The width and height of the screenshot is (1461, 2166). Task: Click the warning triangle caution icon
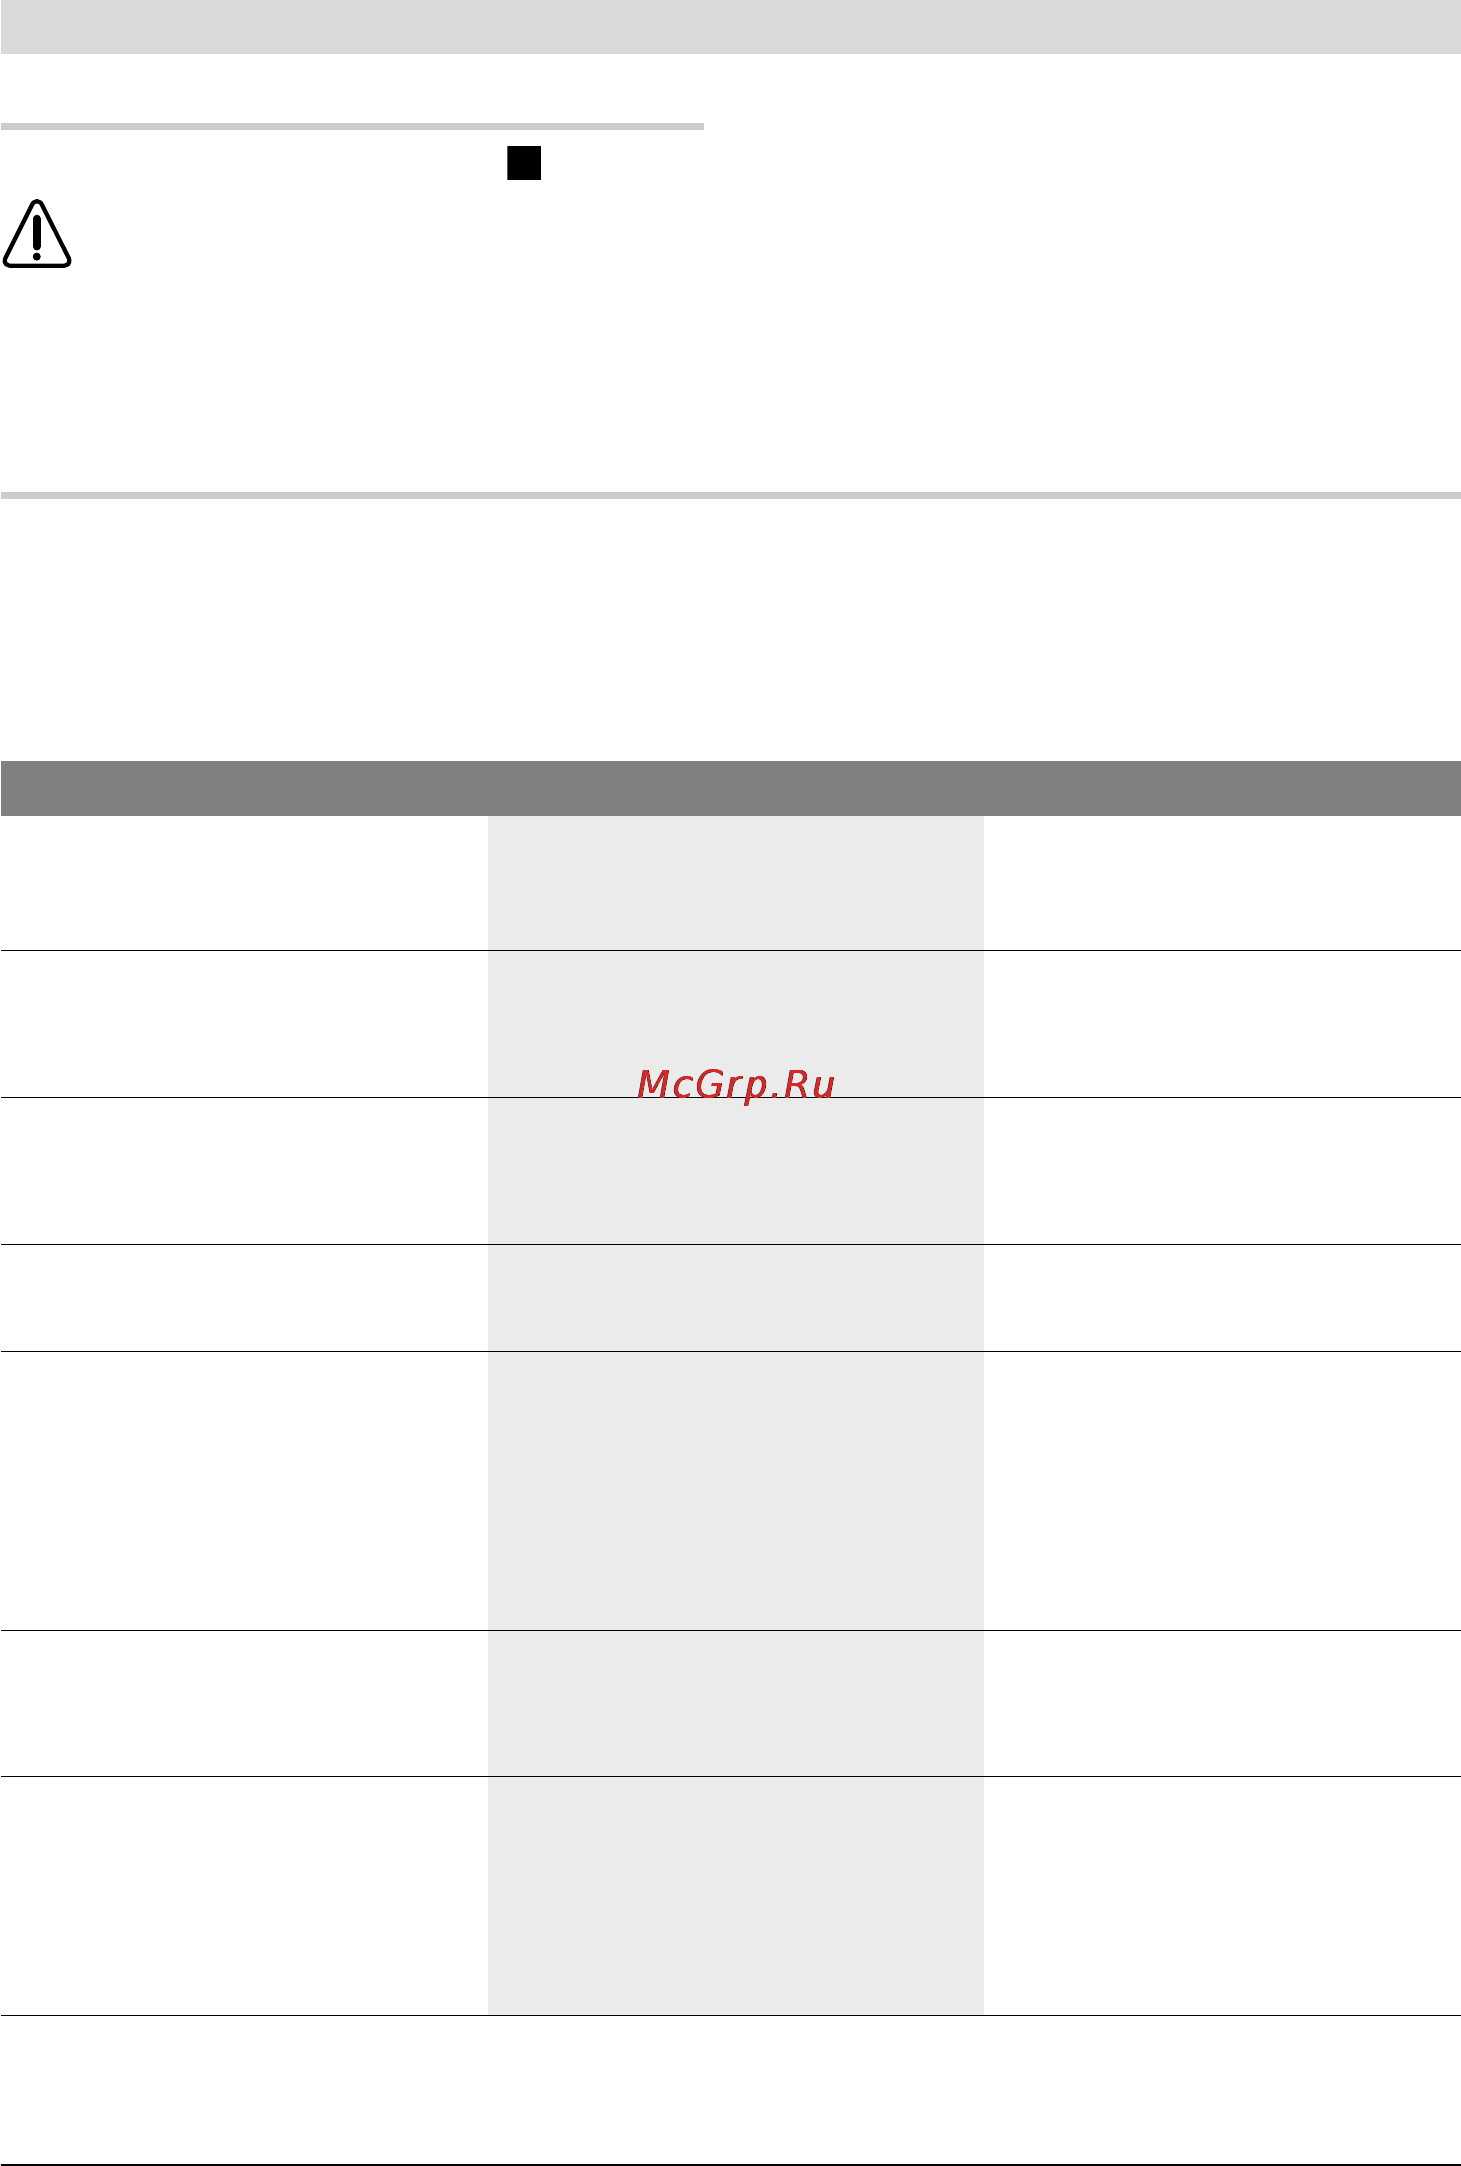(37, 234)
